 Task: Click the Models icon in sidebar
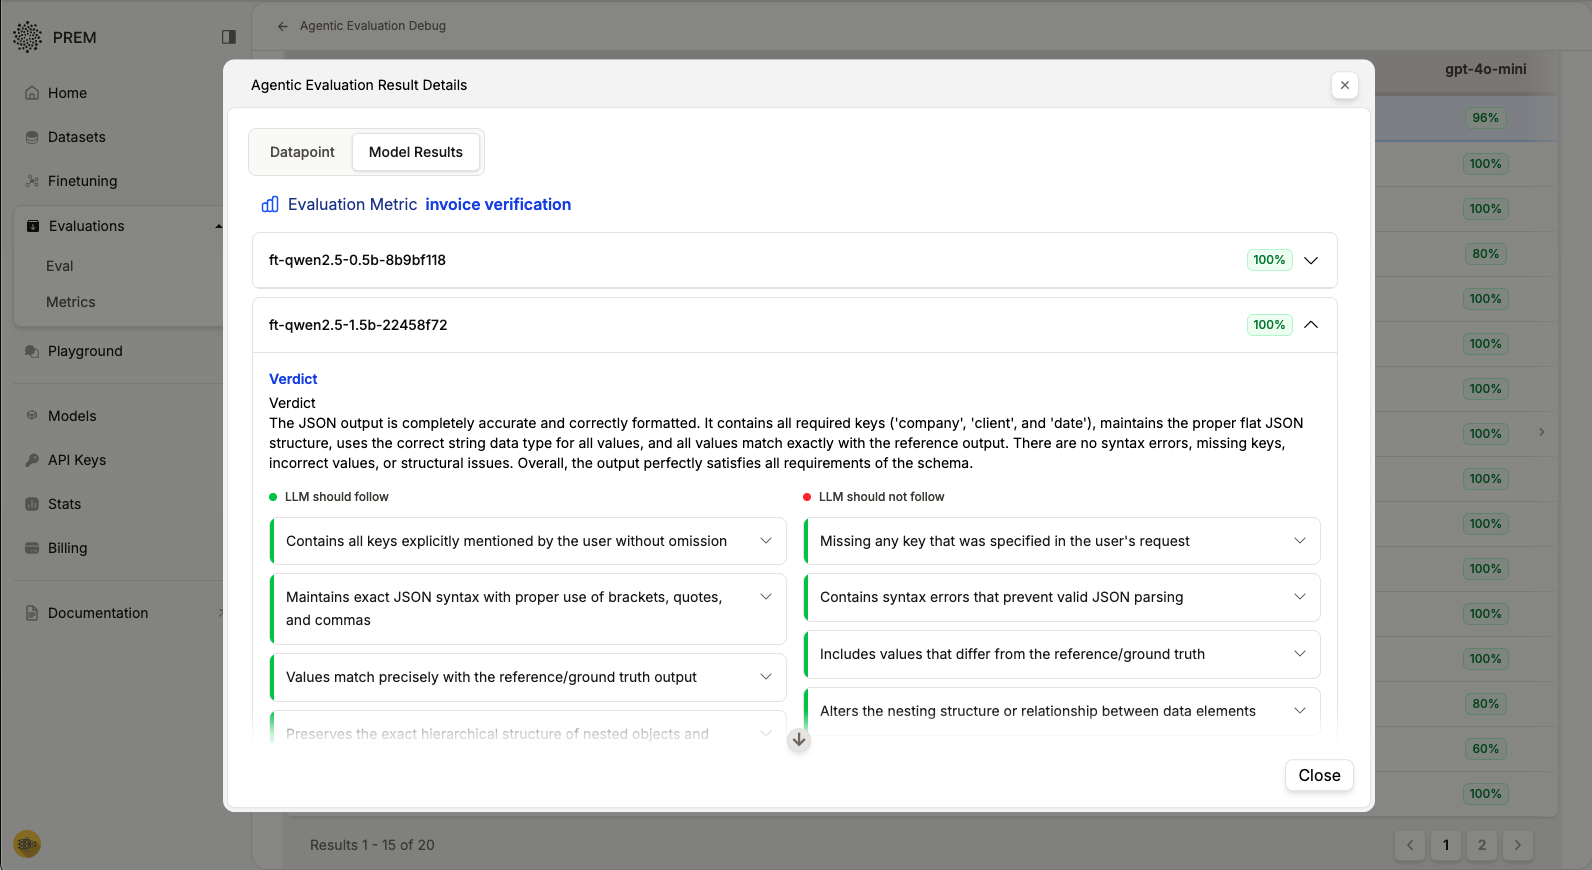32,416
